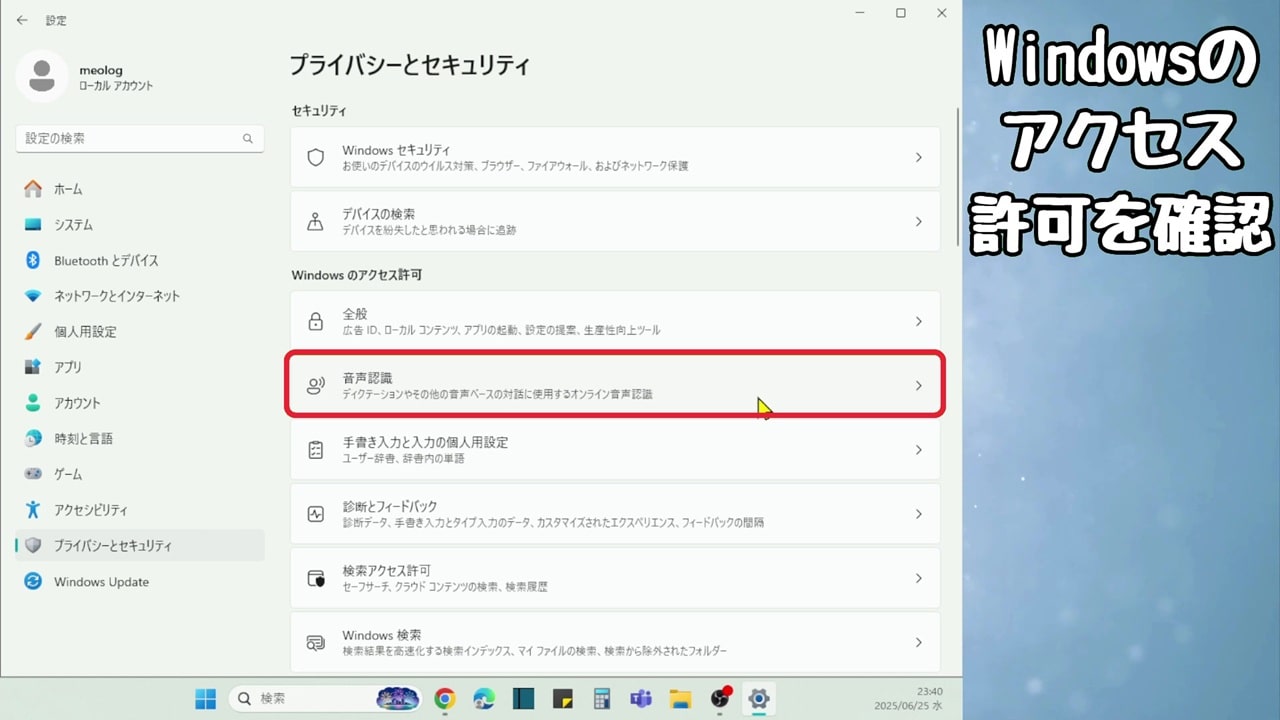Open 検索アクセス許可 via its chevron

[918, 578]
